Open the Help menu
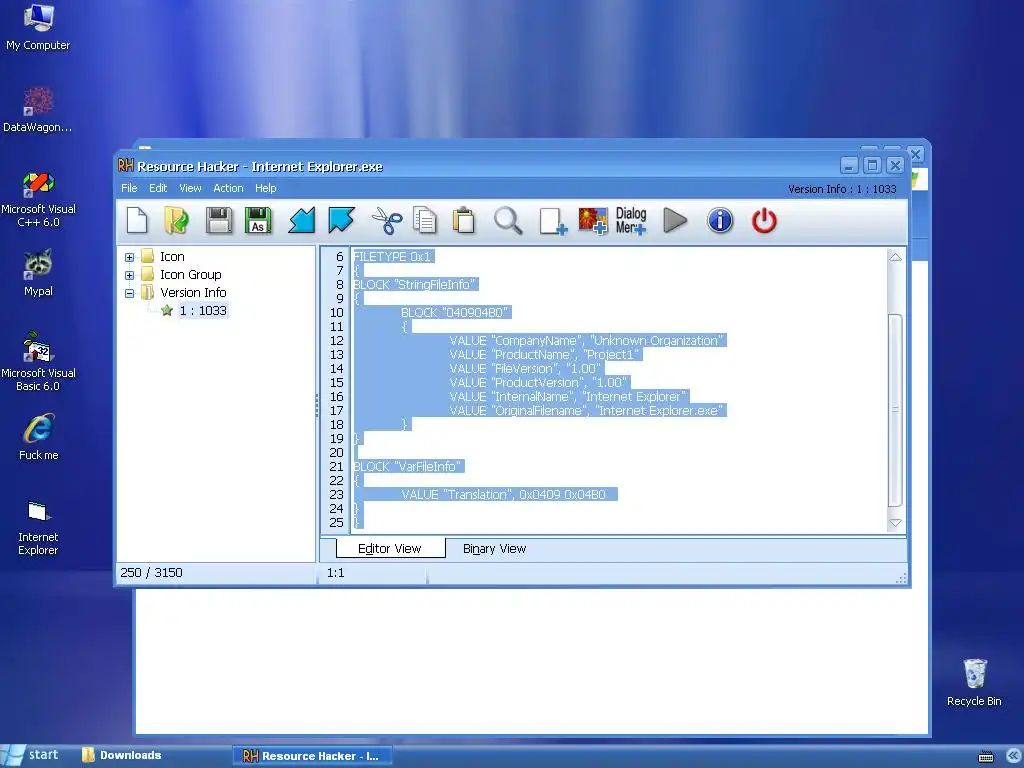Viewport: 1024px width, 768px height. [266, 188]
